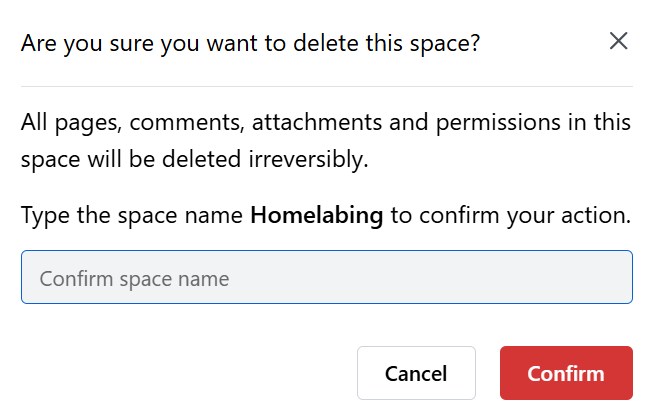653x420 pixels.
Task: Select the white Cancel button
Action: [x=416, y=373]
